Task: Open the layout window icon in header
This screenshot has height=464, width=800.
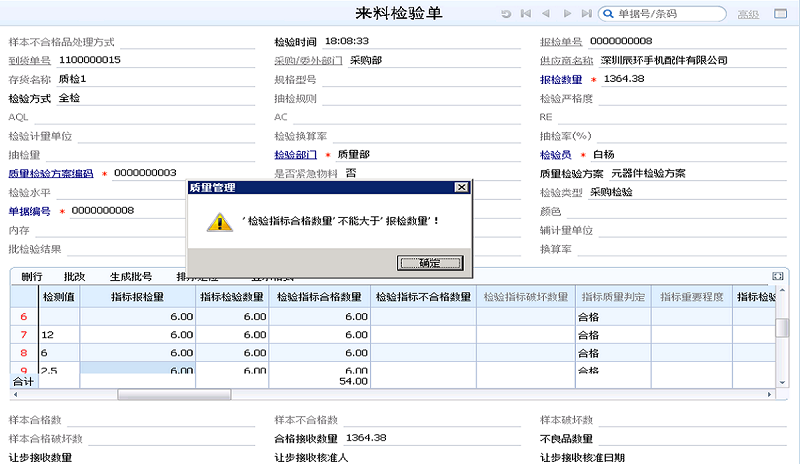Action: (x=781, y=14)
